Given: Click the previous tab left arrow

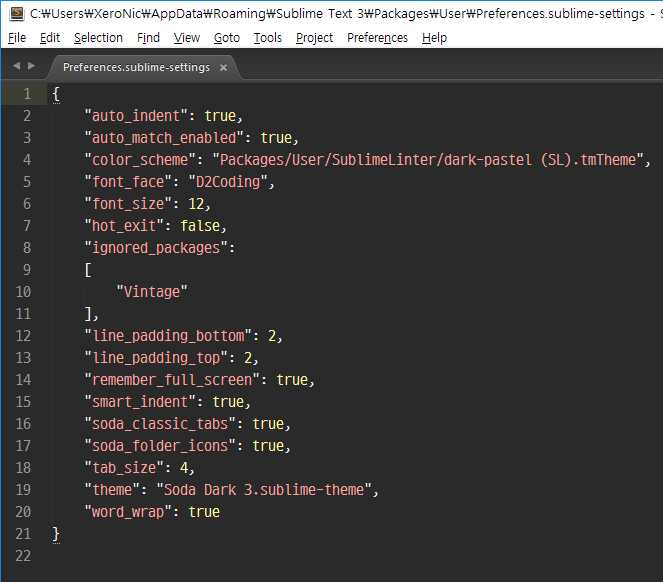Looking at the screenshot, I should coord(16,66).
